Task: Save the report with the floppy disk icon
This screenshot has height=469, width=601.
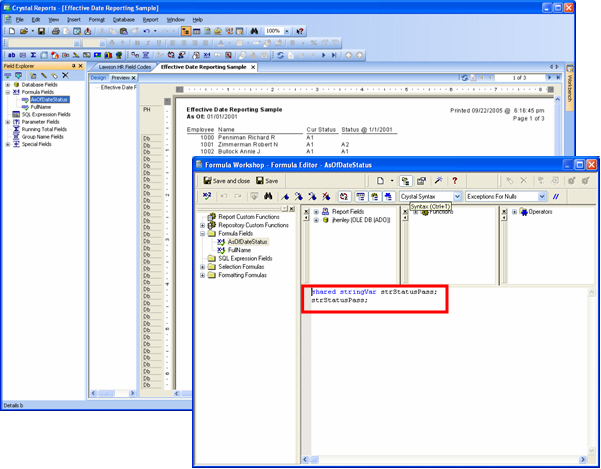Action: click(41, 31)
